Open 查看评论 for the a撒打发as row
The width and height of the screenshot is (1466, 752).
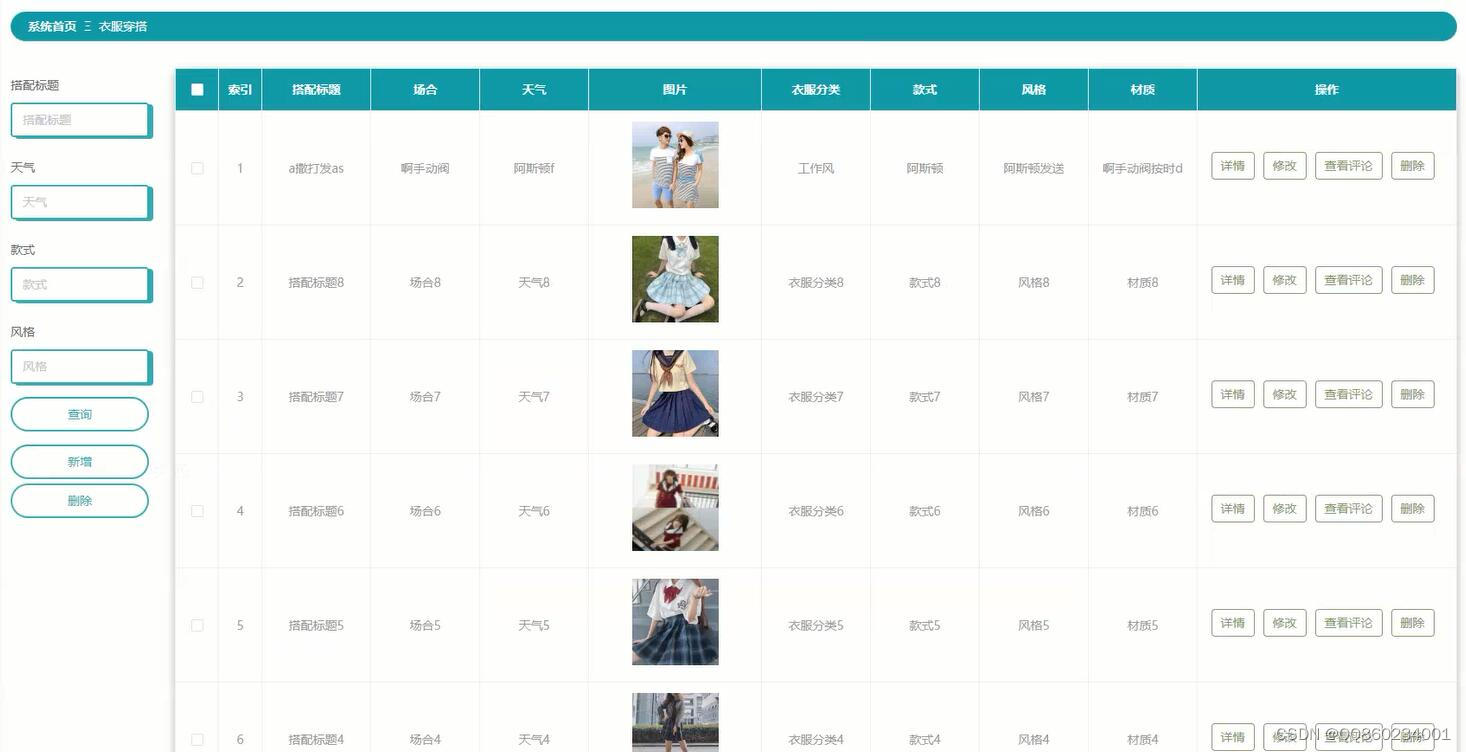[1348, 166]
